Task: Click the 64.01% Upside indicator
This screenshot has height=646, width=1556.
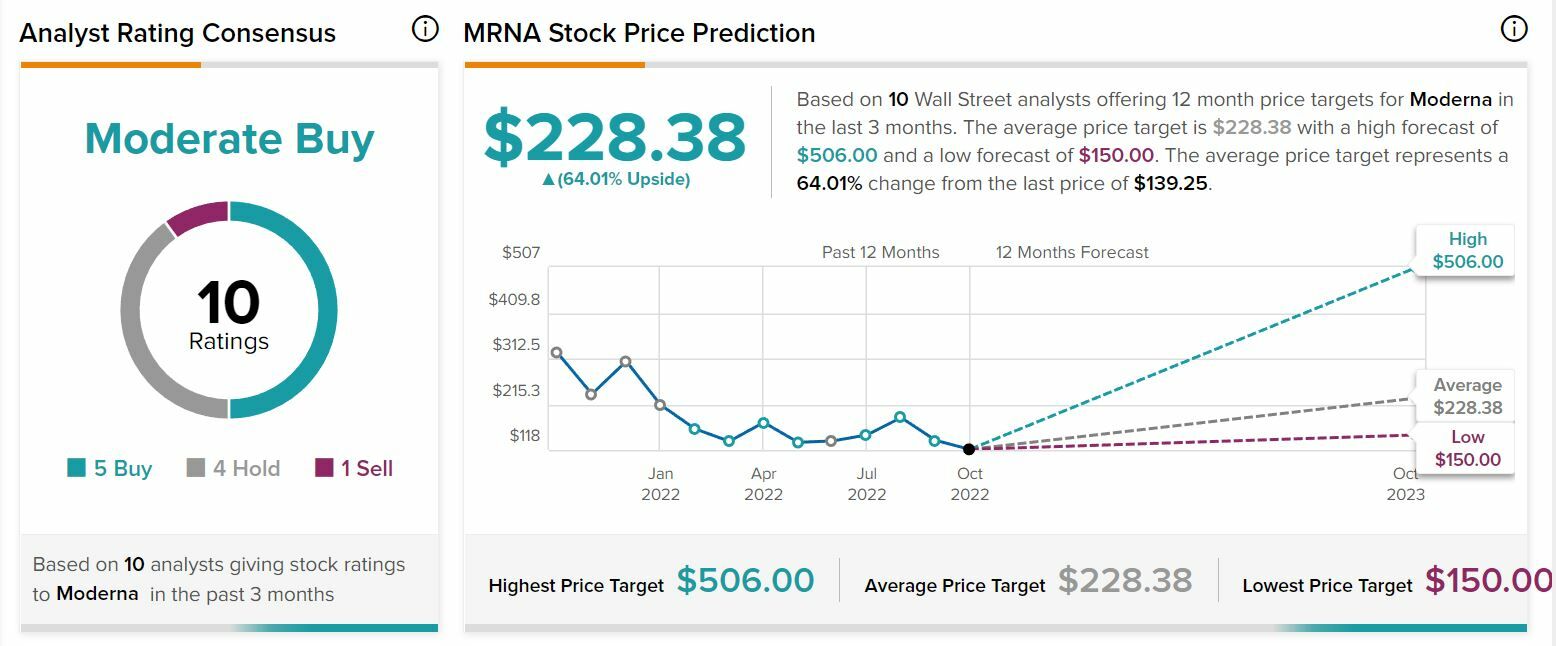Action: coord(615,180)
